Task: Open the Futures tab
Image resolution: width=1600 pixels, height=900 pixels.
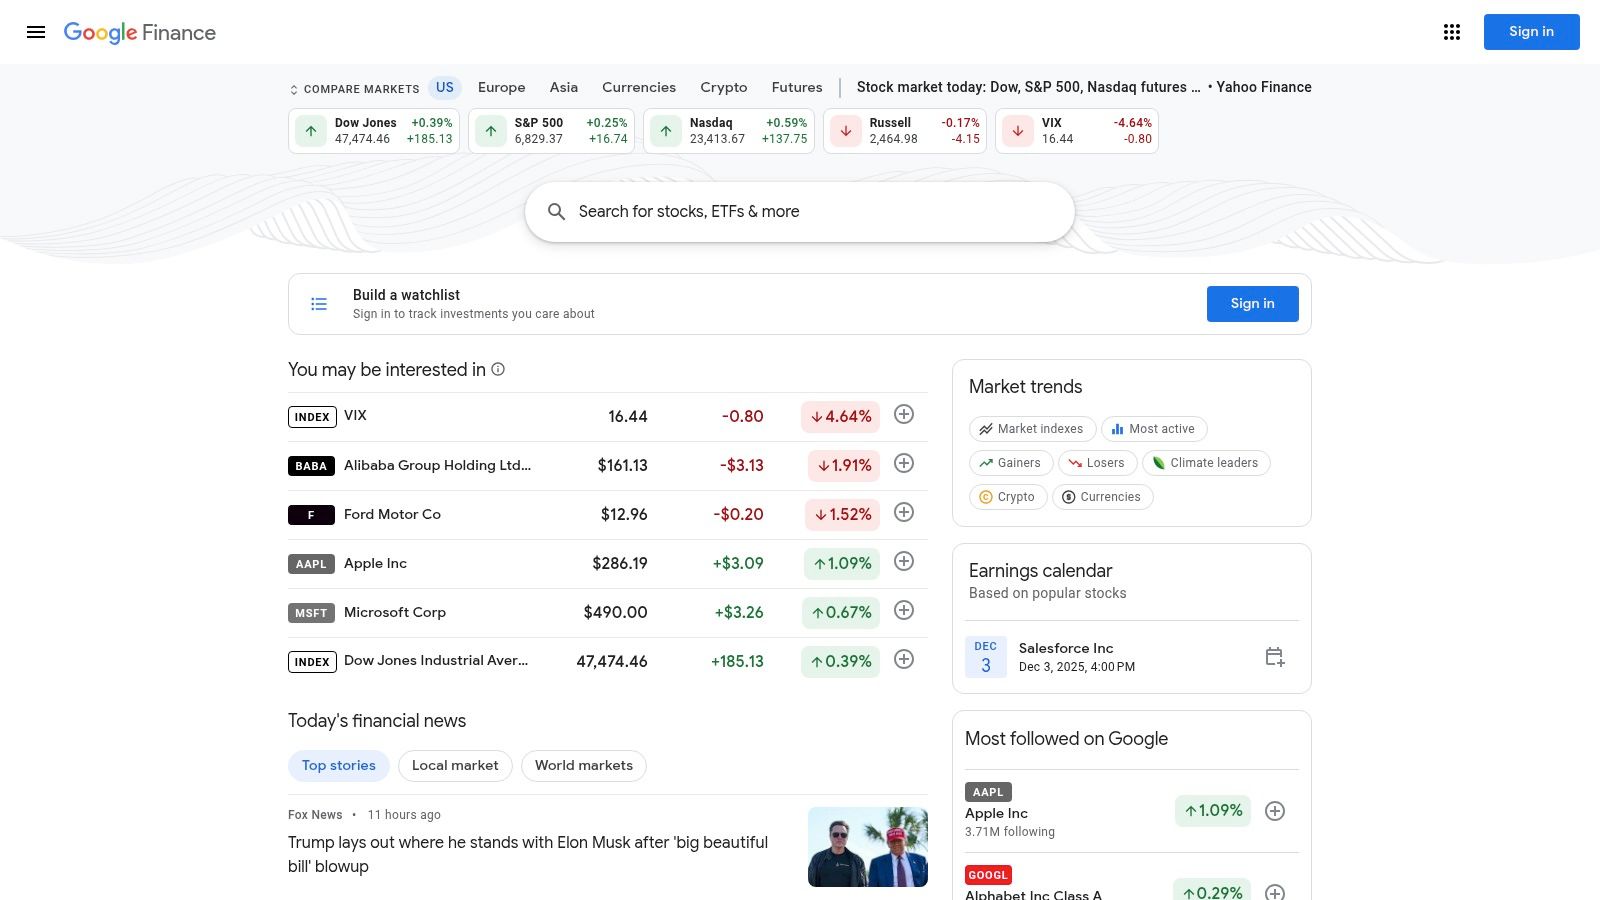Action: coord(796,87)
